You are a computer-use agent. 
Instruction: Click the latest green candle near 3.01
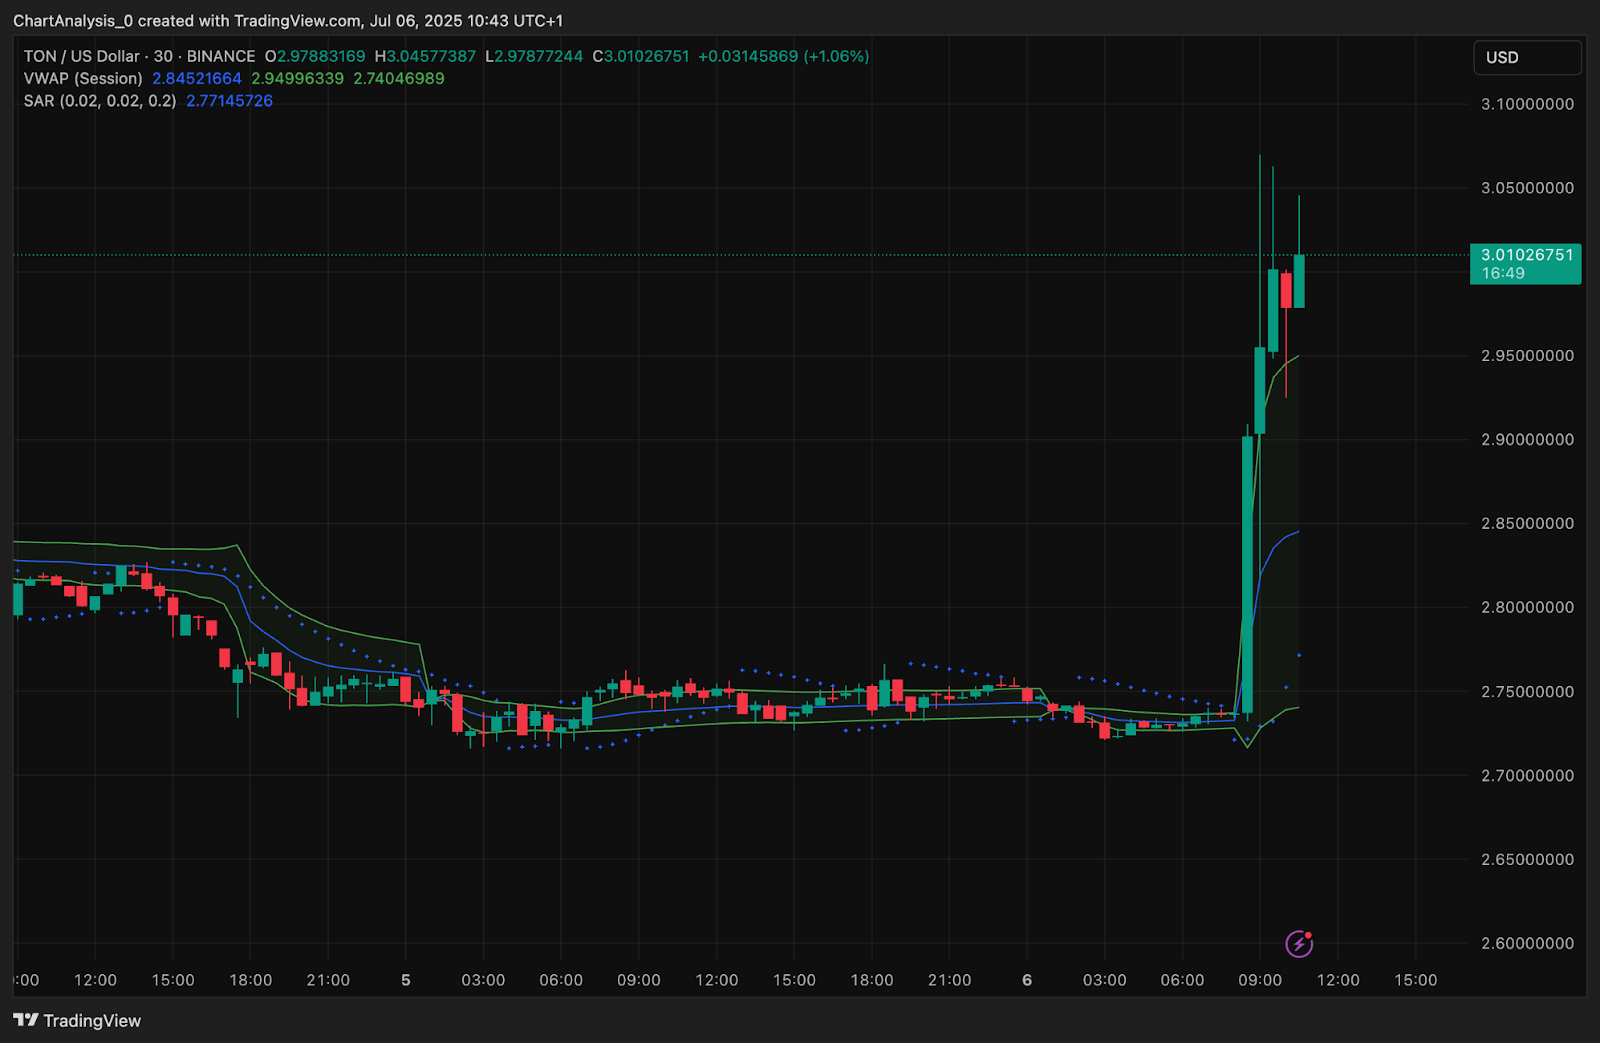(1299, 281)
